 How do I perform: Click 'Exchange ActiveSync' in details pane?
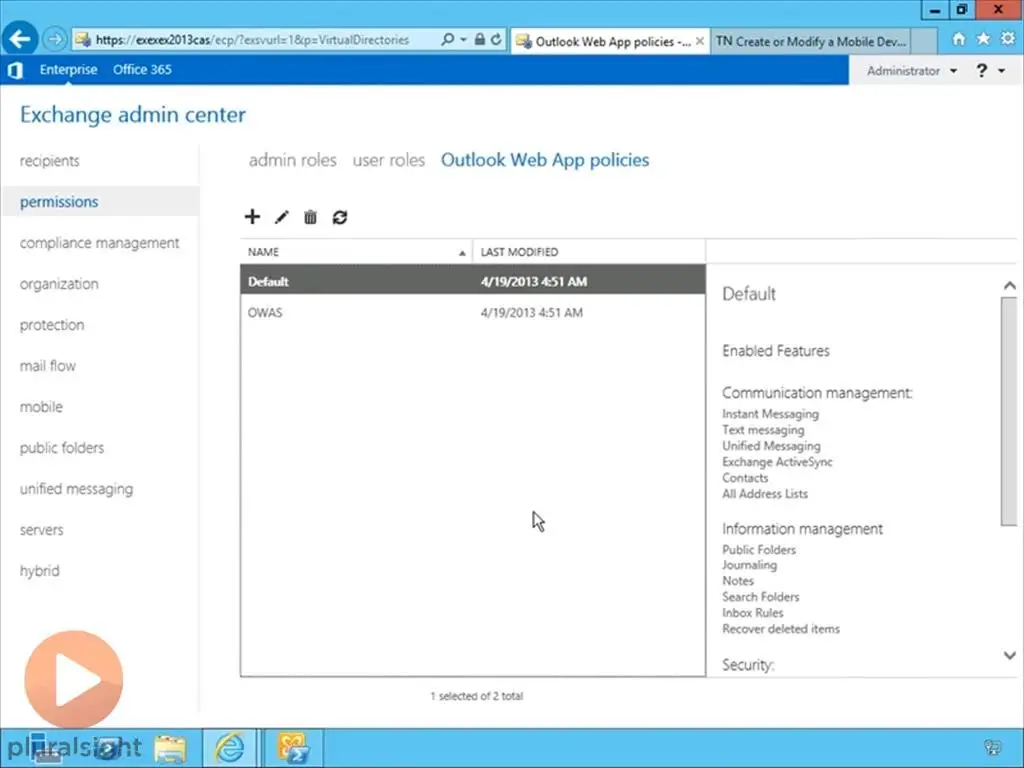pyautogui.click(x=777, y=462)
